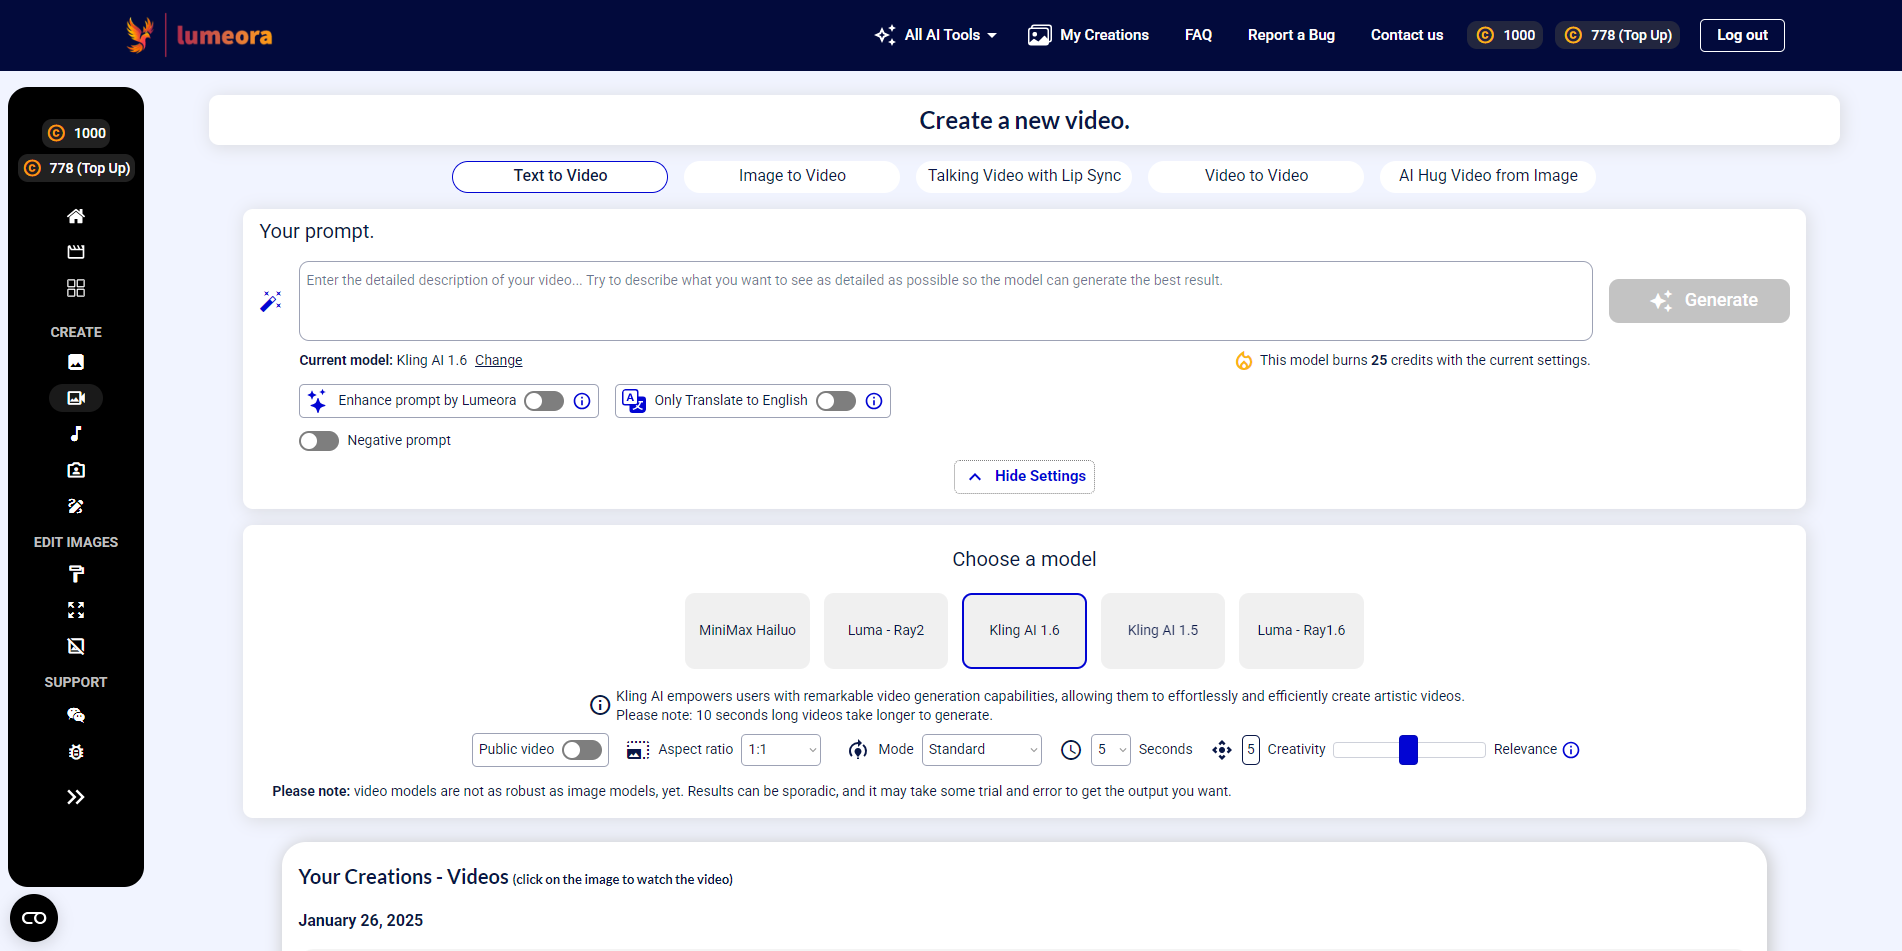Click the sparkle icon beside All AI Tools
The width and height of the screenshot is (1902, 951).
(885, 35)
